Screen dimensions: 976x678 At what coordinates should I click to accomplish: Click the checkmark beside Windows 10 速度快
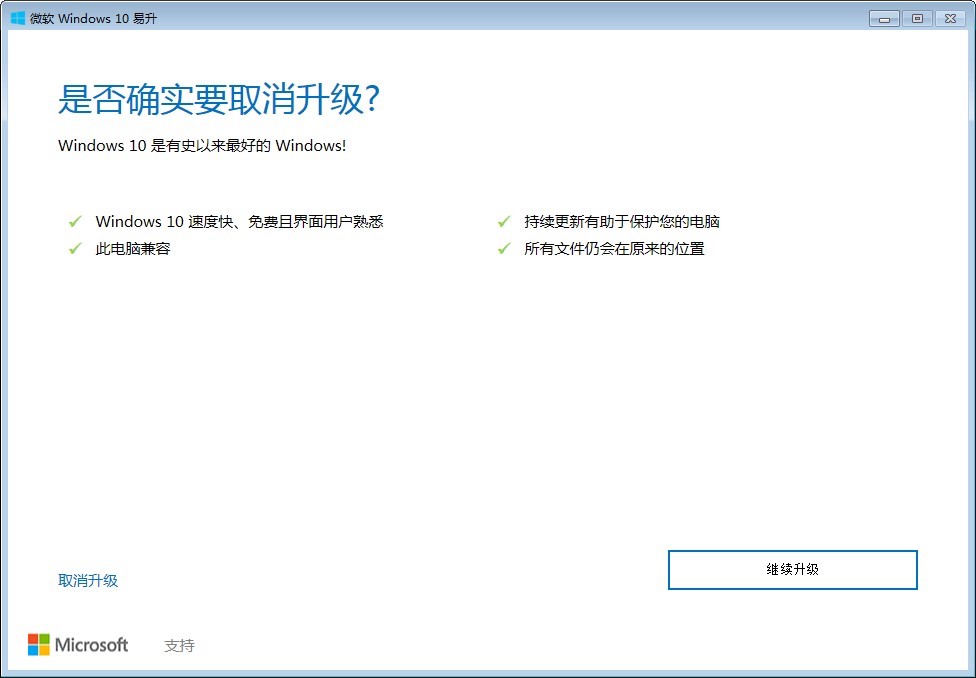[x=74, y=221]
